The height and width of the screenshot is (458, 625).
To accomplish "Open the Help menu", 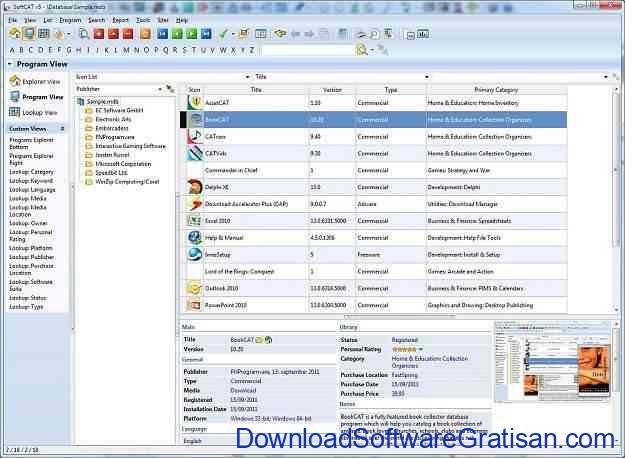I will (x=182, y=20).
